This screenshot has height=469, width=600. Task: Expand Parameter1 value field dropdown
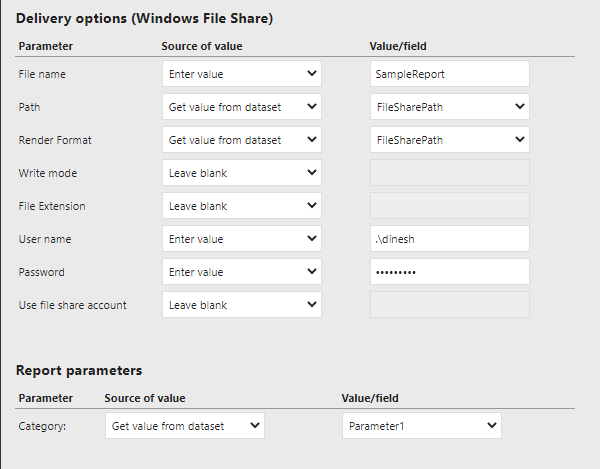pyautogui.click(x=421, y=426)
